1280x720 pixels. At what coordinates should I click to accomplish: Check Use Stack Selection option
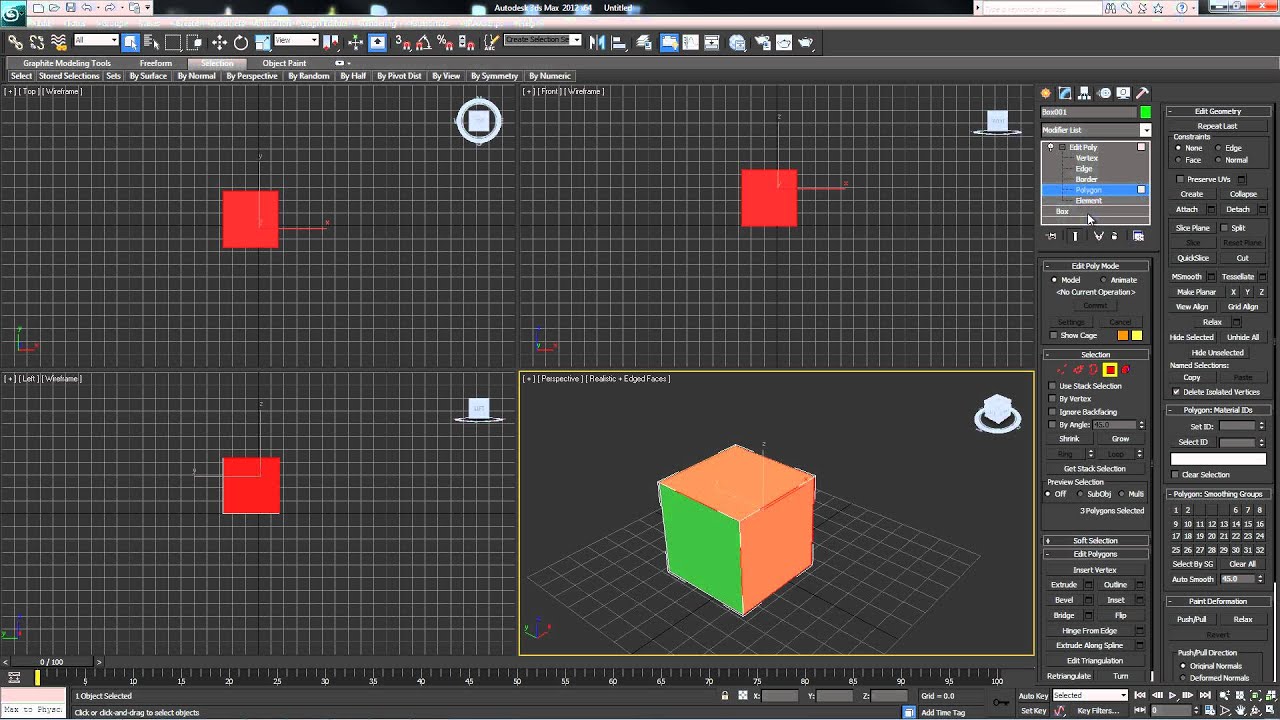pos(1053,386)
